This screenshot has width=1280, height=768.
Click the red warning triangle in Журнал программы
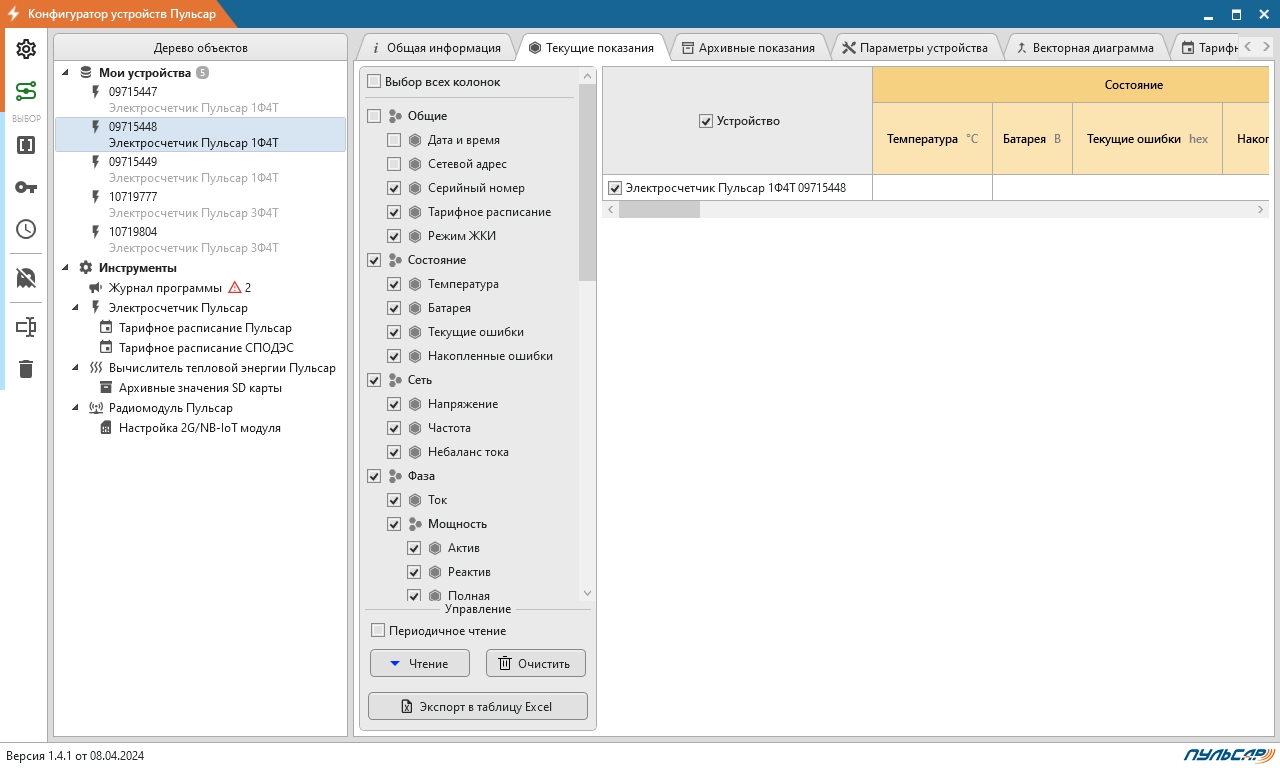click(x=235, y=287)
